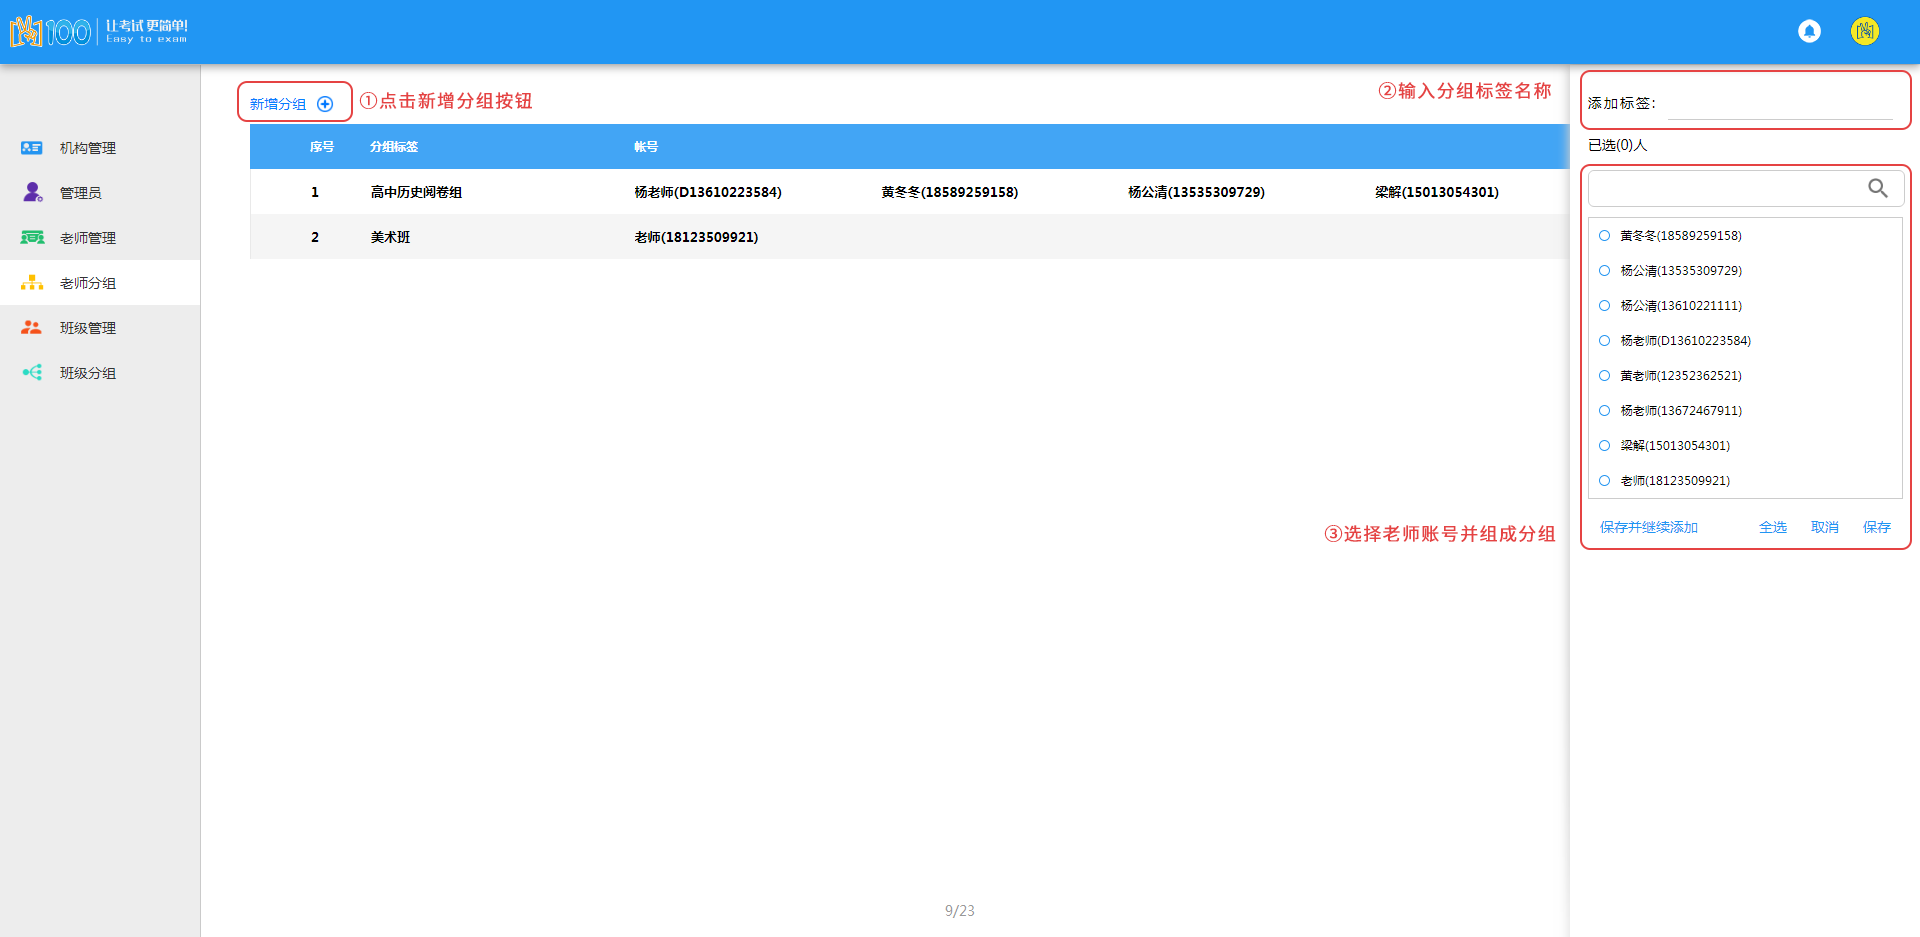Open 老师分组 menu item
Image resolution: width=1920 pixels, height=937 pixels.
click(88, 283)
